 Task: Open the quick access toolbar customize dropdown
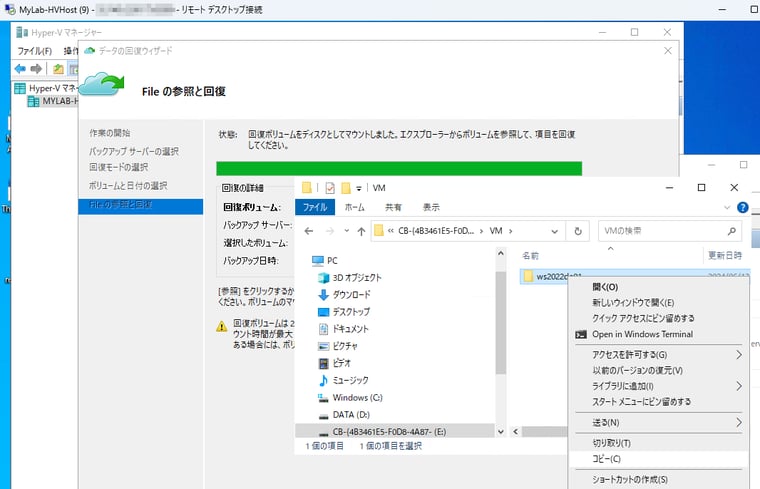click(x=359, y=188)
